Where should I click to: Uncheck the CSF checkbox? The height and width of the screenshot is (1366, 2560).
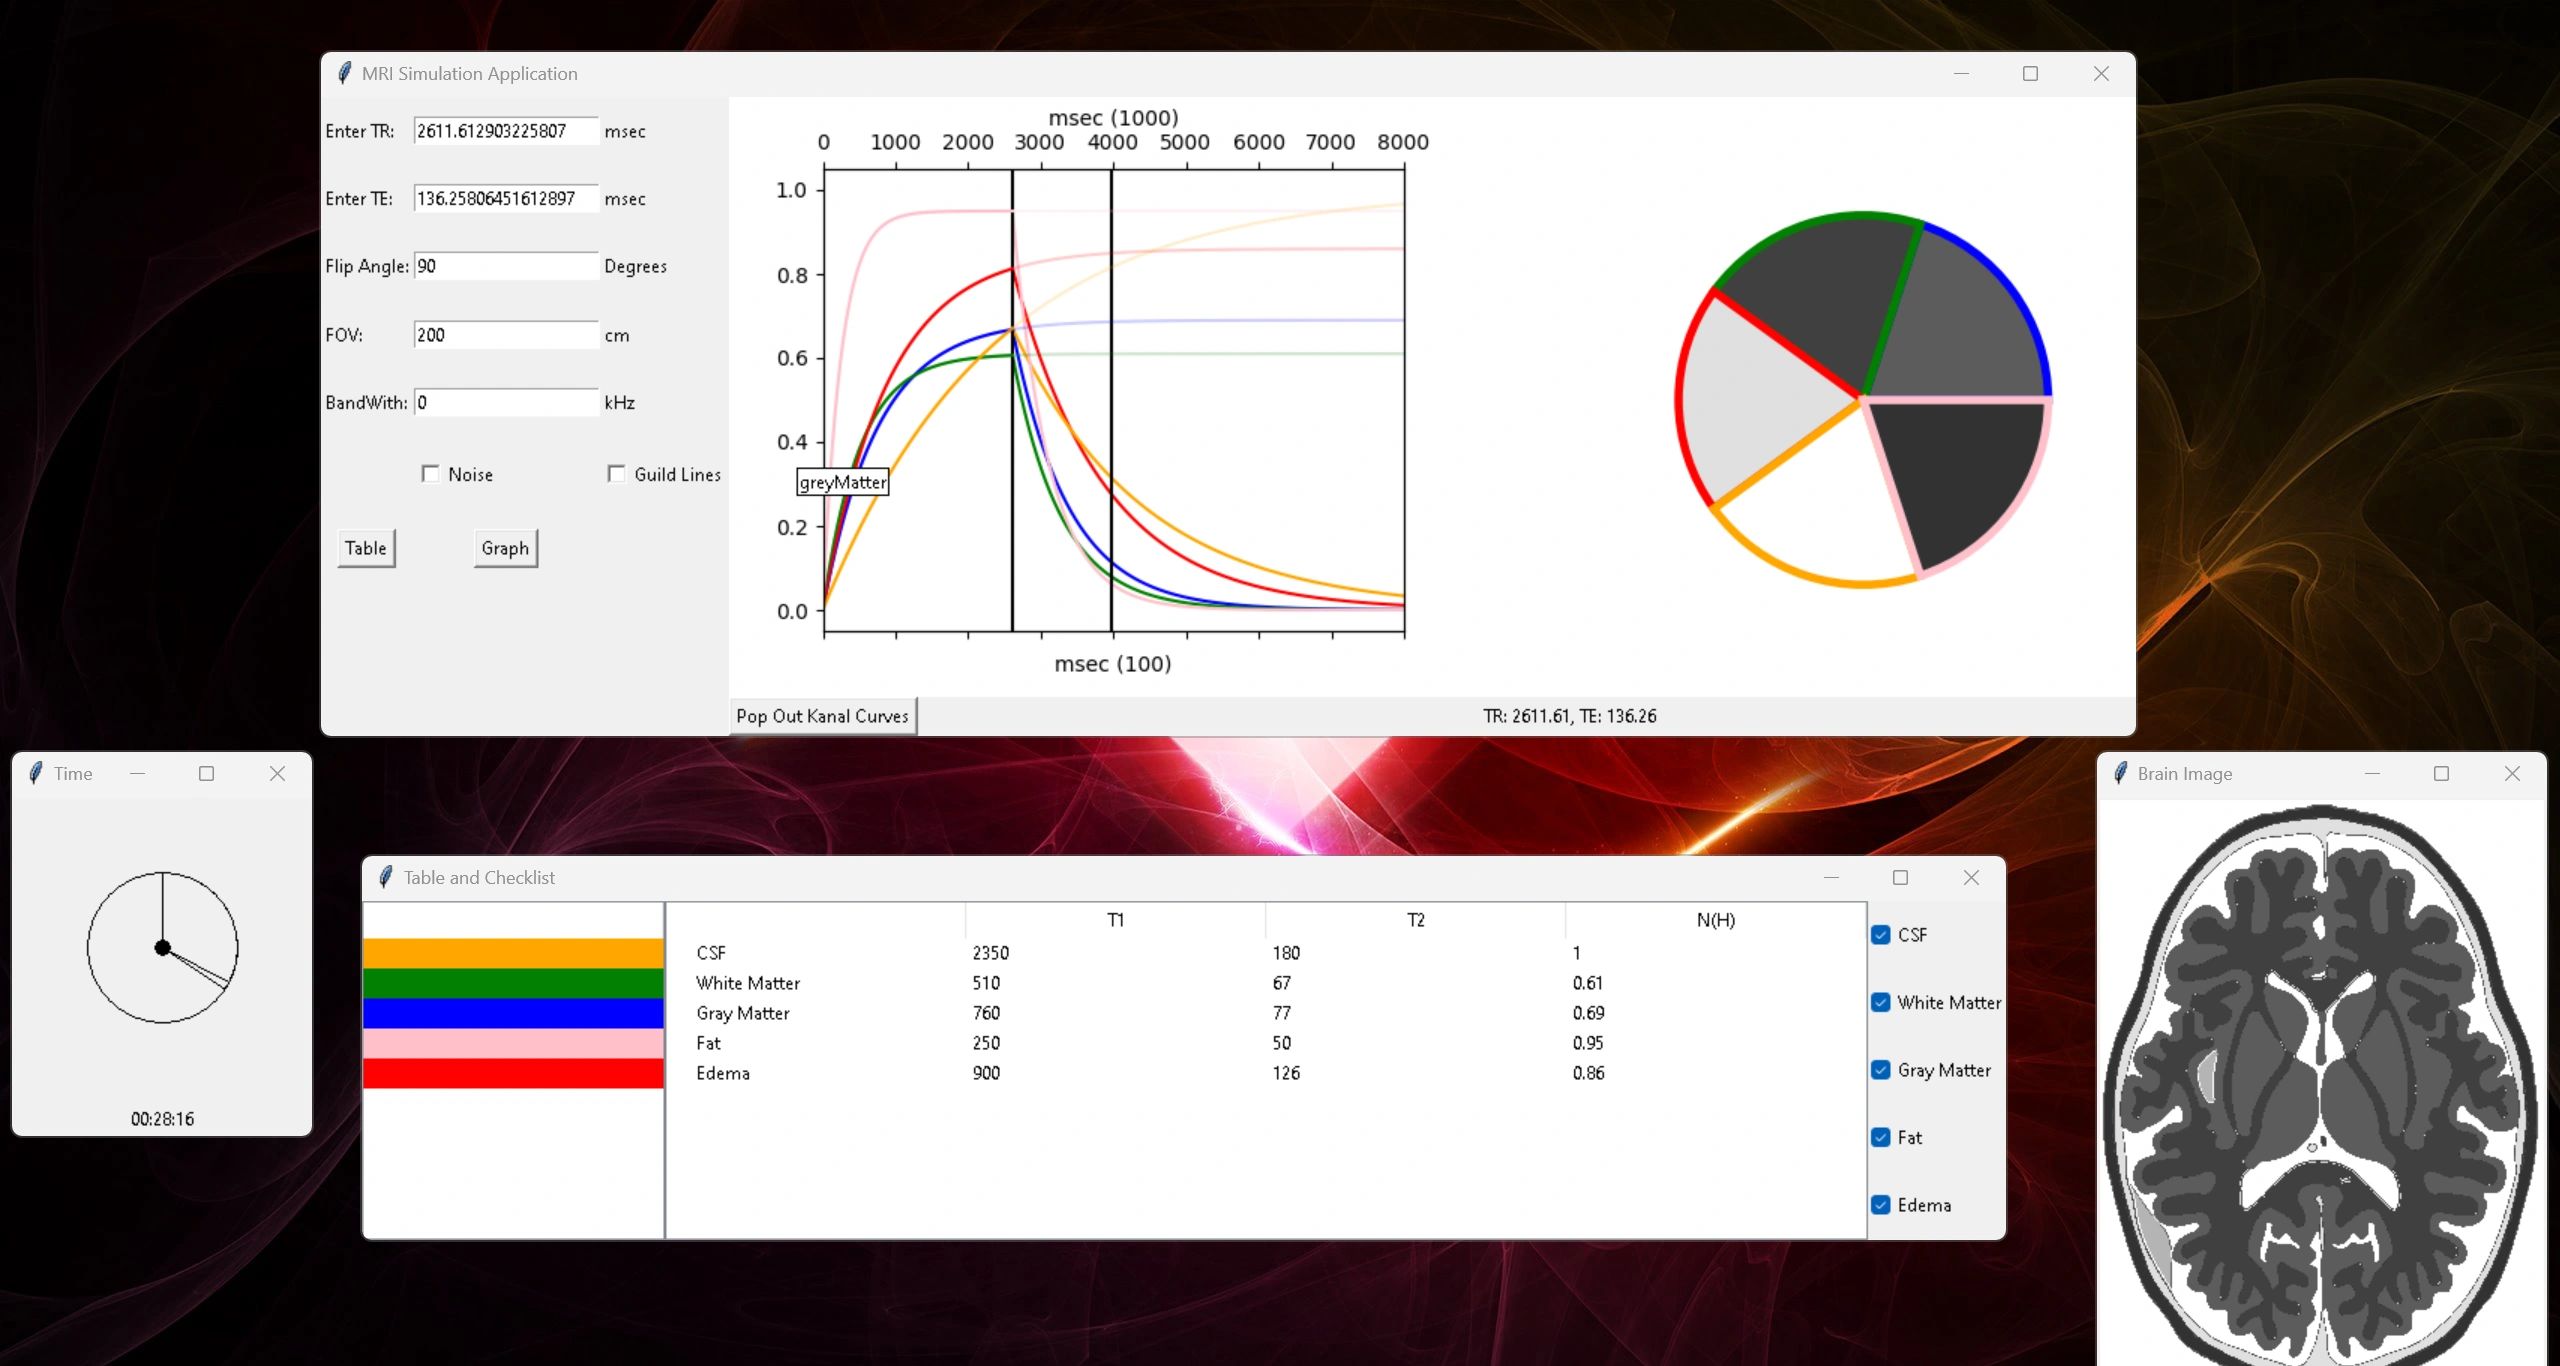coord(1881,935)
